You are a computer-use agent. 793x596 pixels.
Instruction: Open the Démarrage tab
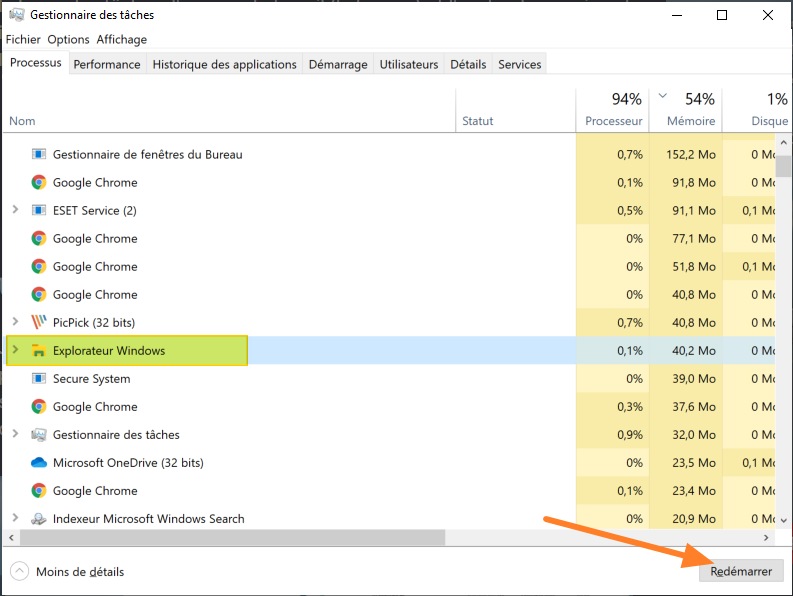tap(338, 64)
